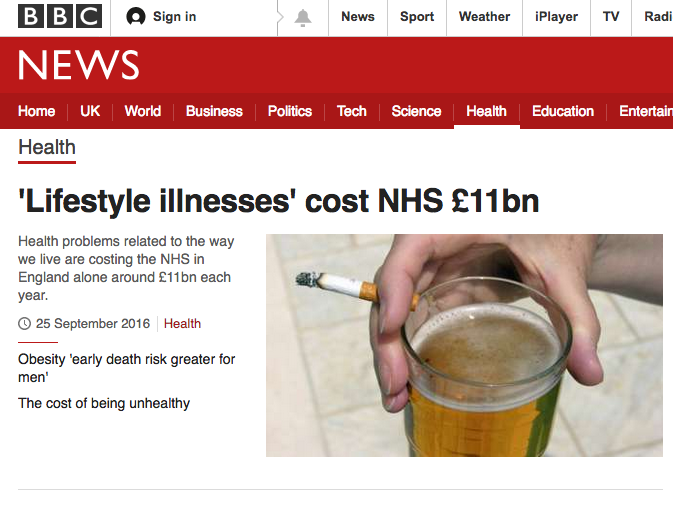Select the Home news tab
This screenshot has height=508, width=673.
pos(36,111)
